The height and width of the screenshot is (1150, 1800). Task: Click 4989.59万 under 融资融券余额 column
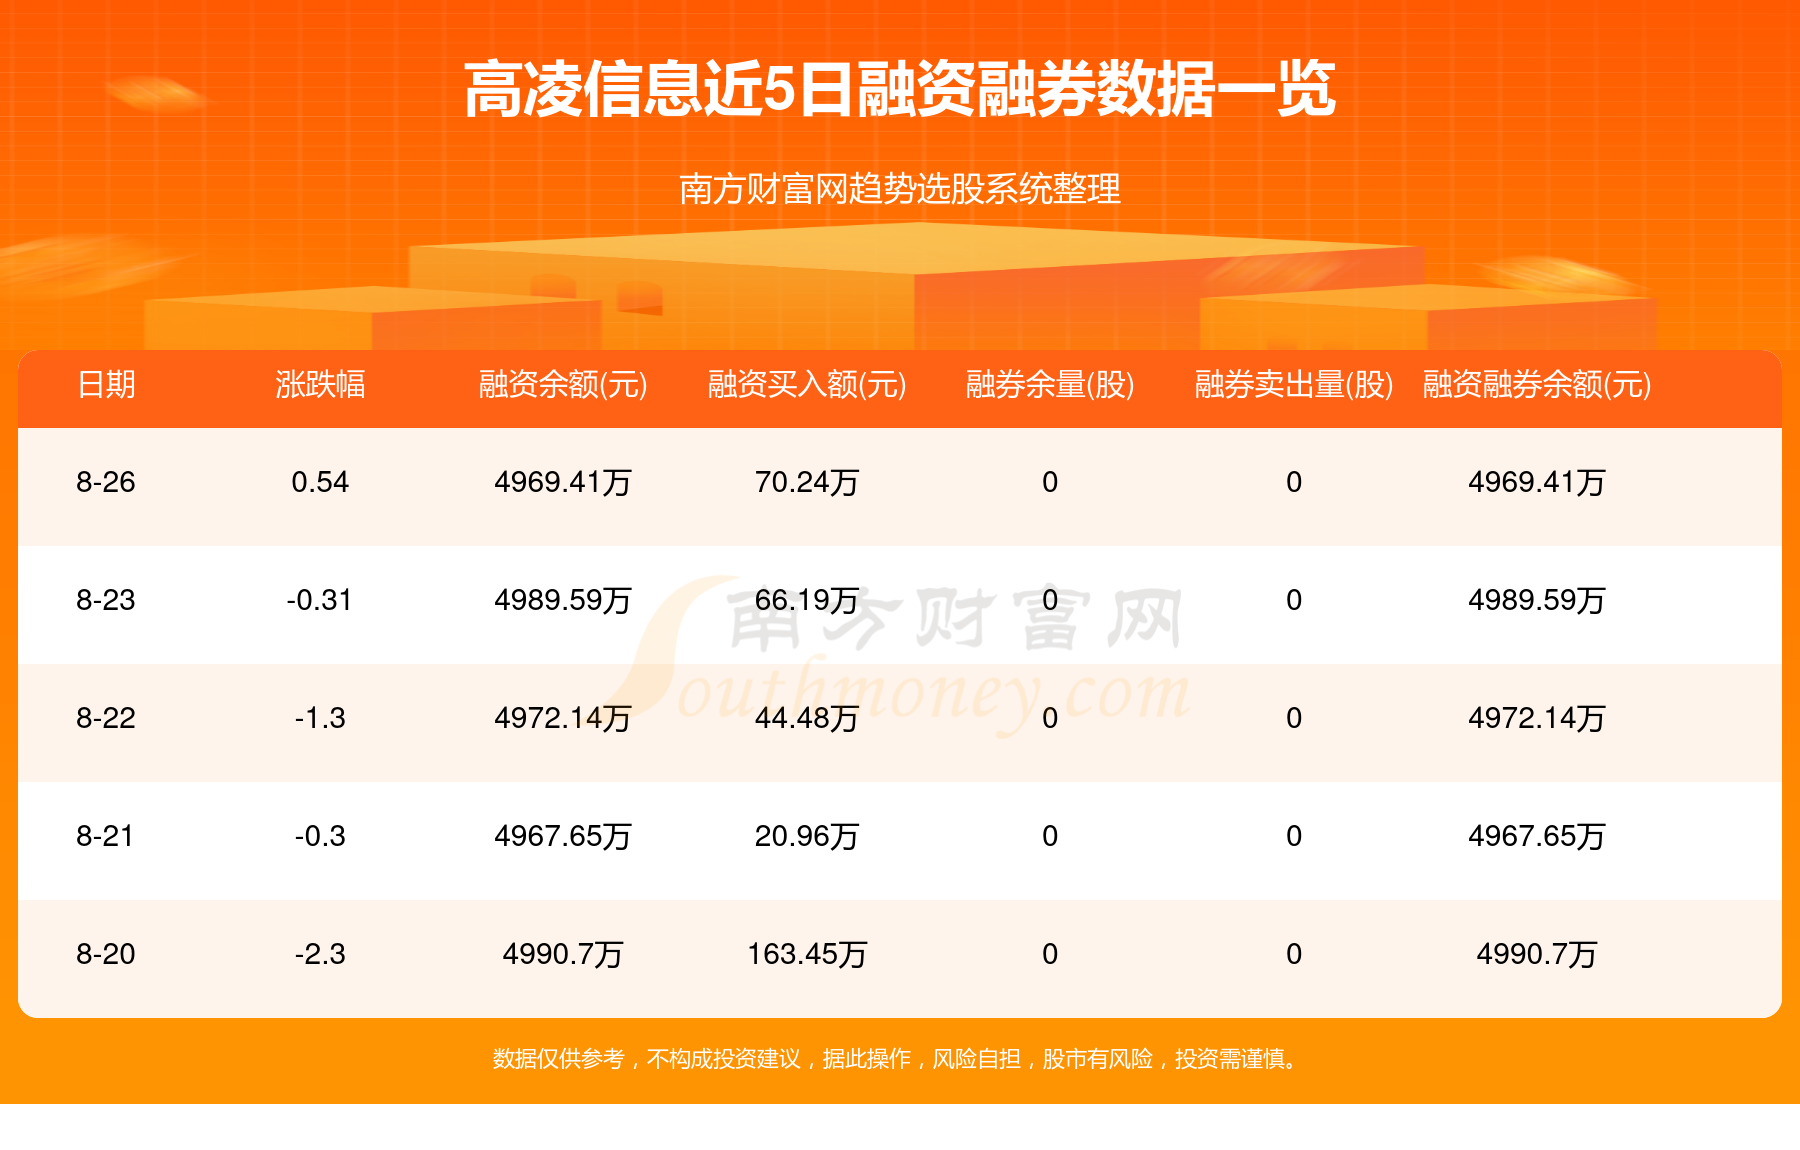pyautogui.click(x=1537, y=600)
